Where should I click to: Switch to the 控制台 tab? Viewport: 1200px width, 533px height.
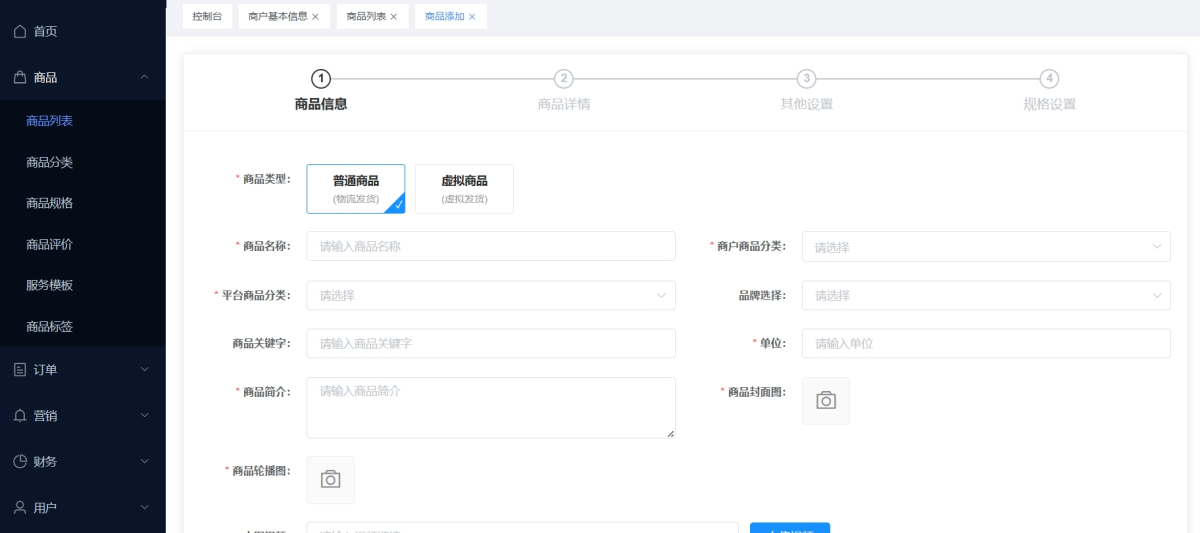pyautogui.click(x=207, y=17)
